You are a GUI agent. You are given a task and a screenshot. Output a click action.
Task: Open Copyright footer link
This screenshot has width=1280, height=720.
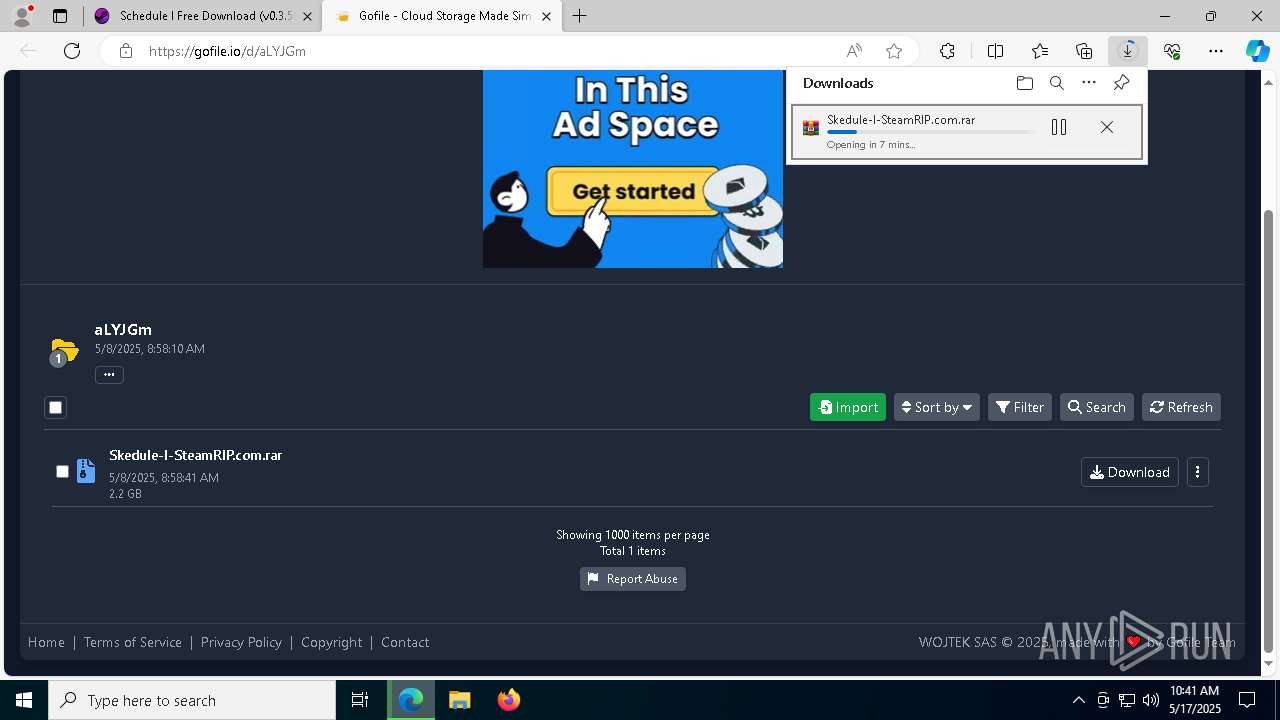point(332,642)
